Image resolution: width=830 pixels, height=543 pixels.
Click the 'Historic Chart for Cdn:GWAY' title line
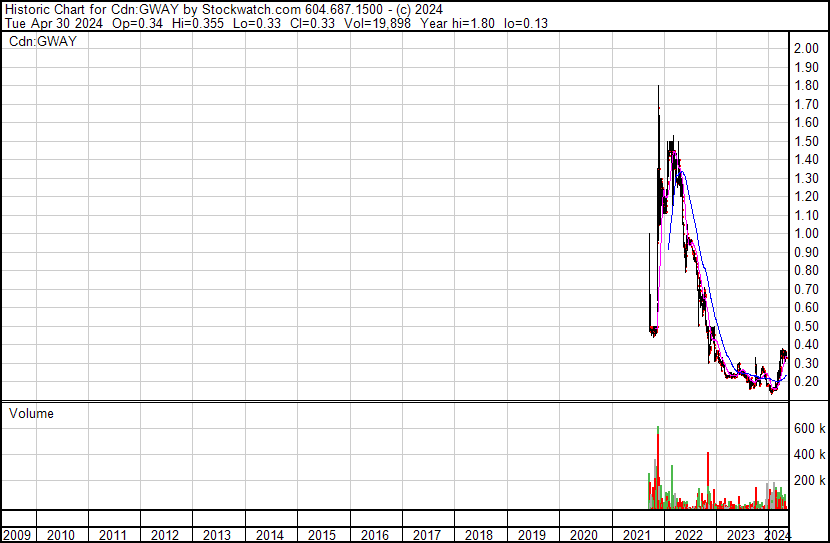[224, 10]
